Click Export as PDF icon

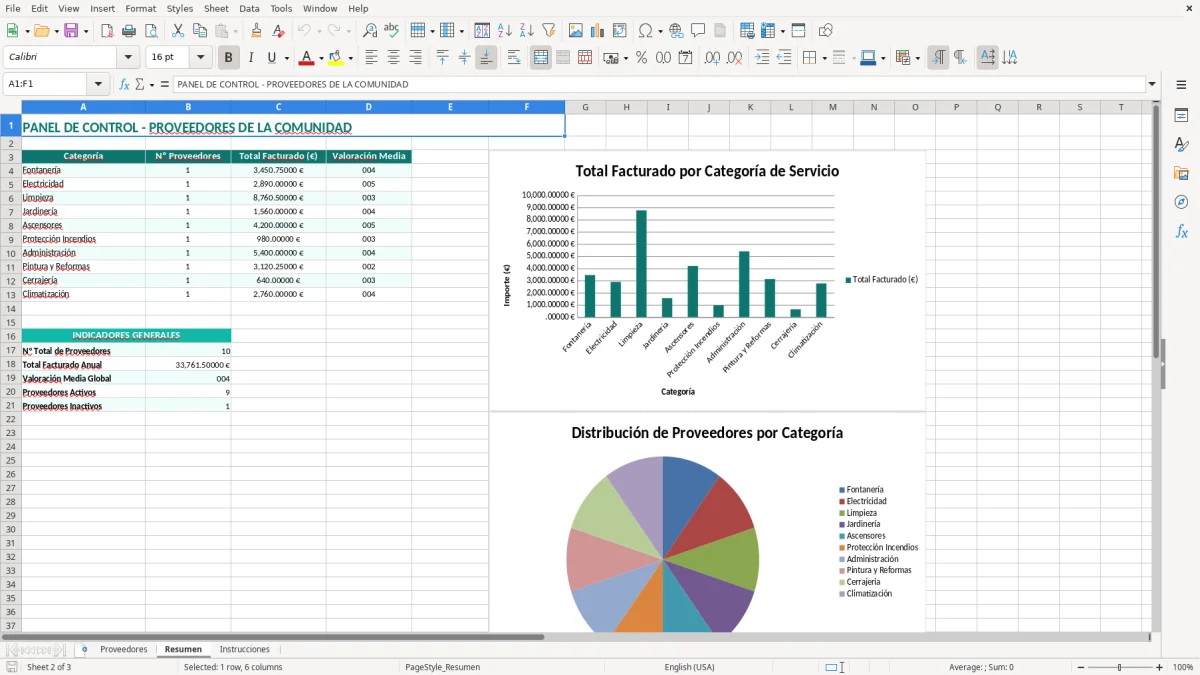(107, 31)
